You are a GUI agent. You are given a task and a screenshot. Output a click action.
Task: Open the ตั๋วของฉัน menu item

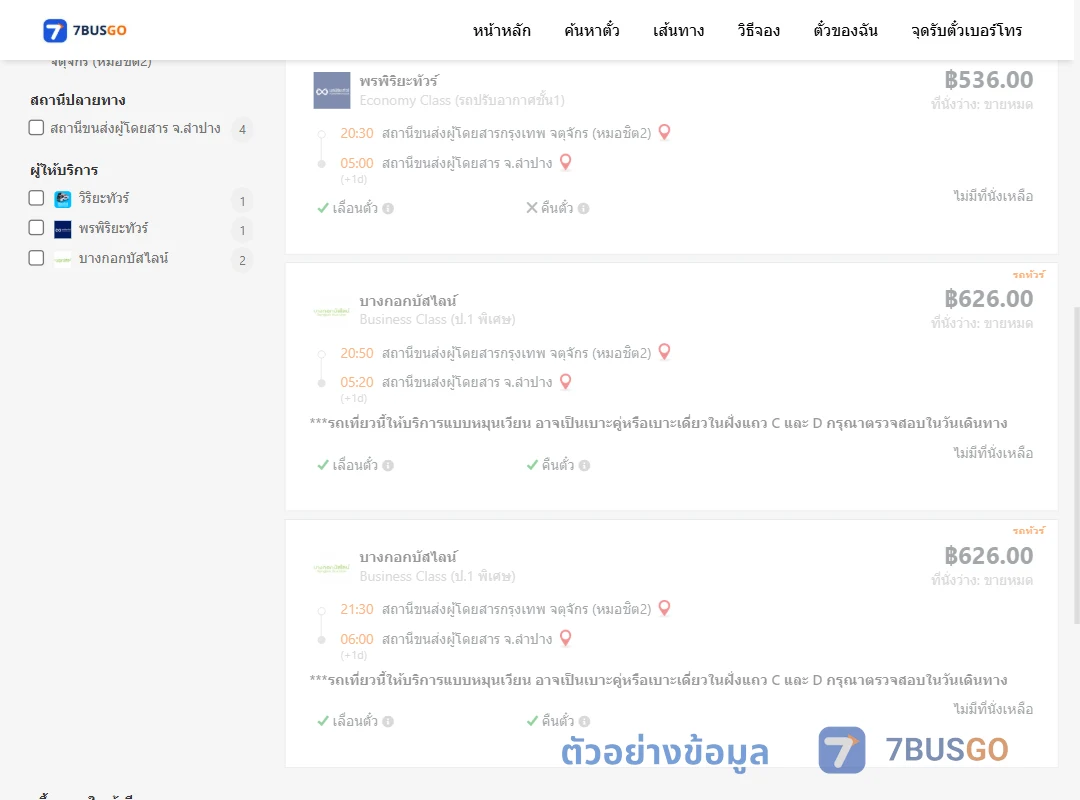coord(845,30)
